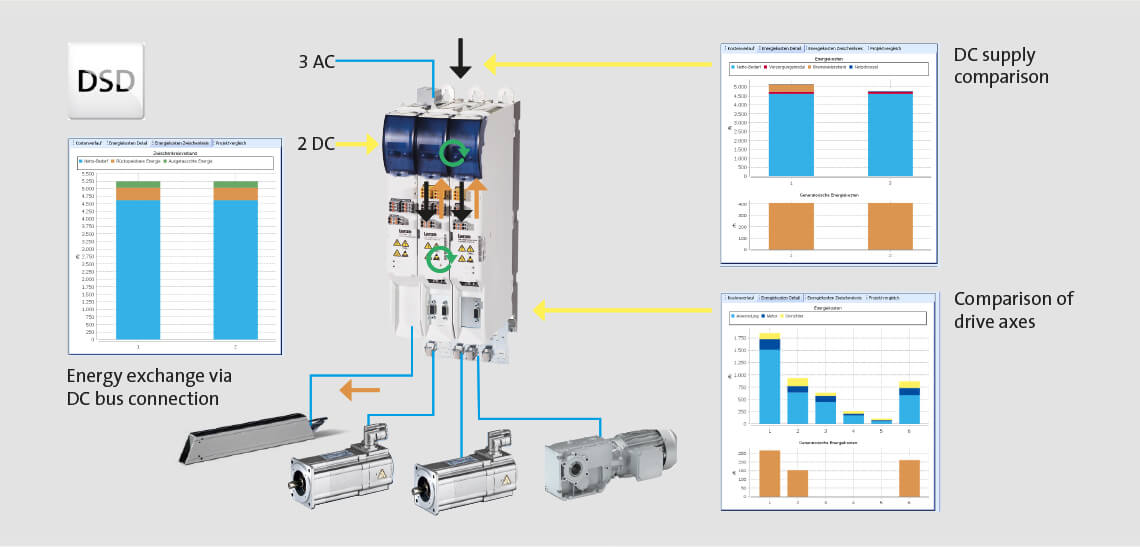Select axis 1 bar in the drive axes energy chart

[770, 378]
